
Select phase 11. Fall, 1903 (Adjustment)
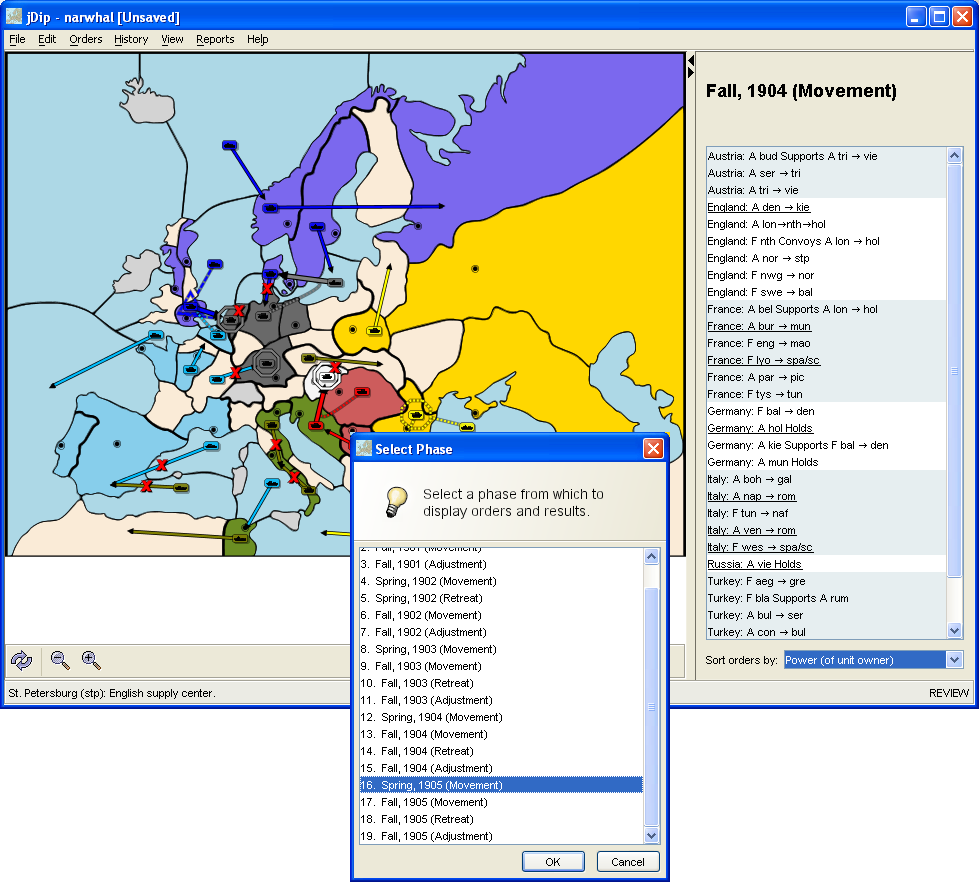[x=501, y=700]
